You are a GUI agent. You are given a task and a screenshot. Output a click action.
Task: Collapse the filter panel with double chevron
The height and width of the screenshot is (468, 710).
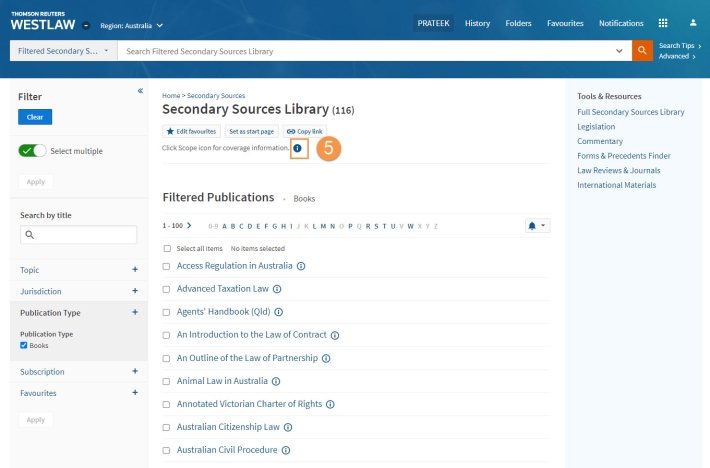pos(140,91)
